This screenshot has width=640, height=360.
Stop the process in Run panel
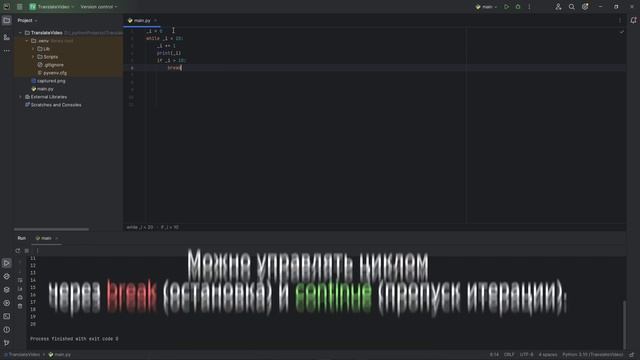tap(27, 251)
